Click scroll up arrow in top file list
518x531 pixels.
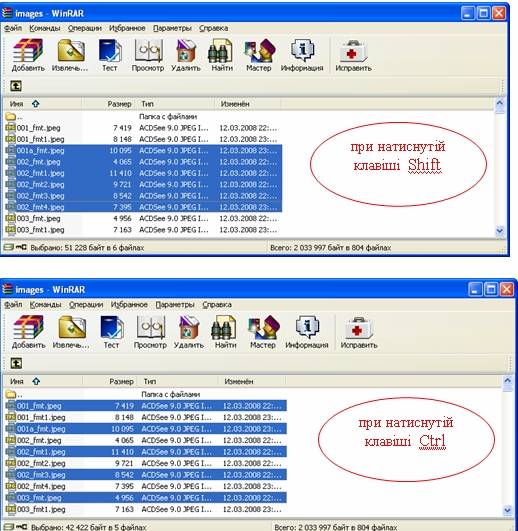[500, 103]
